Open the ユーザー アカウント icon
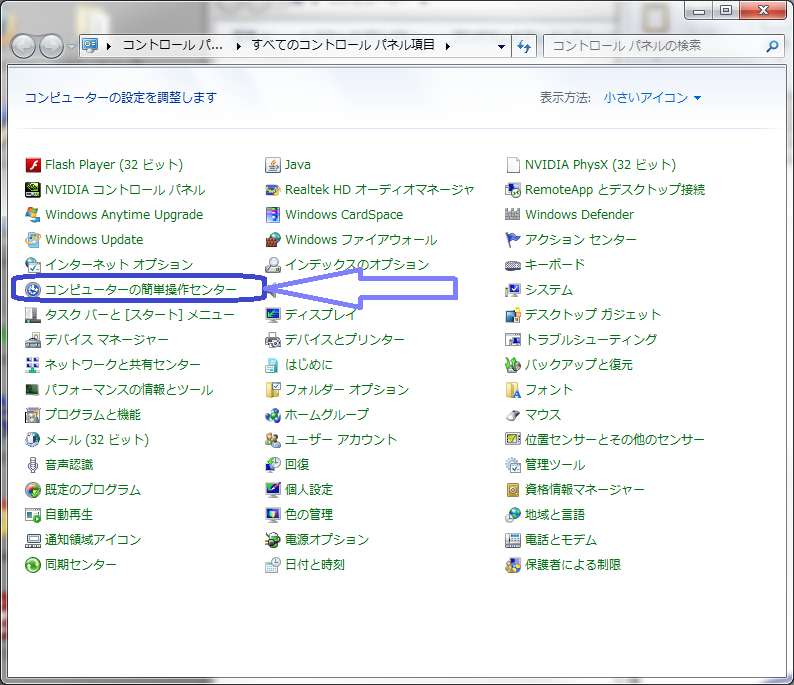Viewport: 794px width, 685px height. click(273, 440)
